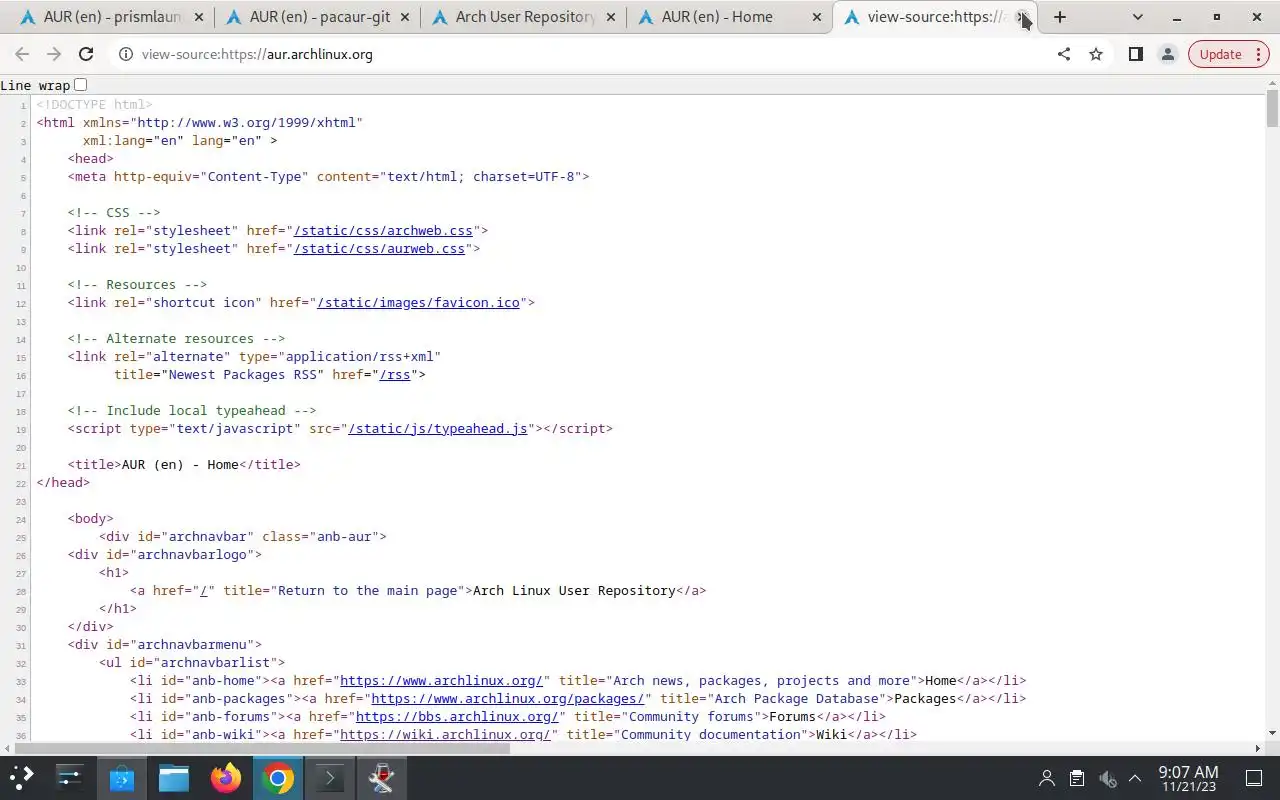Open the /static/css/aurweb.css link
The width and height of the screenshot is (1280, 800).
click(x=379, y=248)
